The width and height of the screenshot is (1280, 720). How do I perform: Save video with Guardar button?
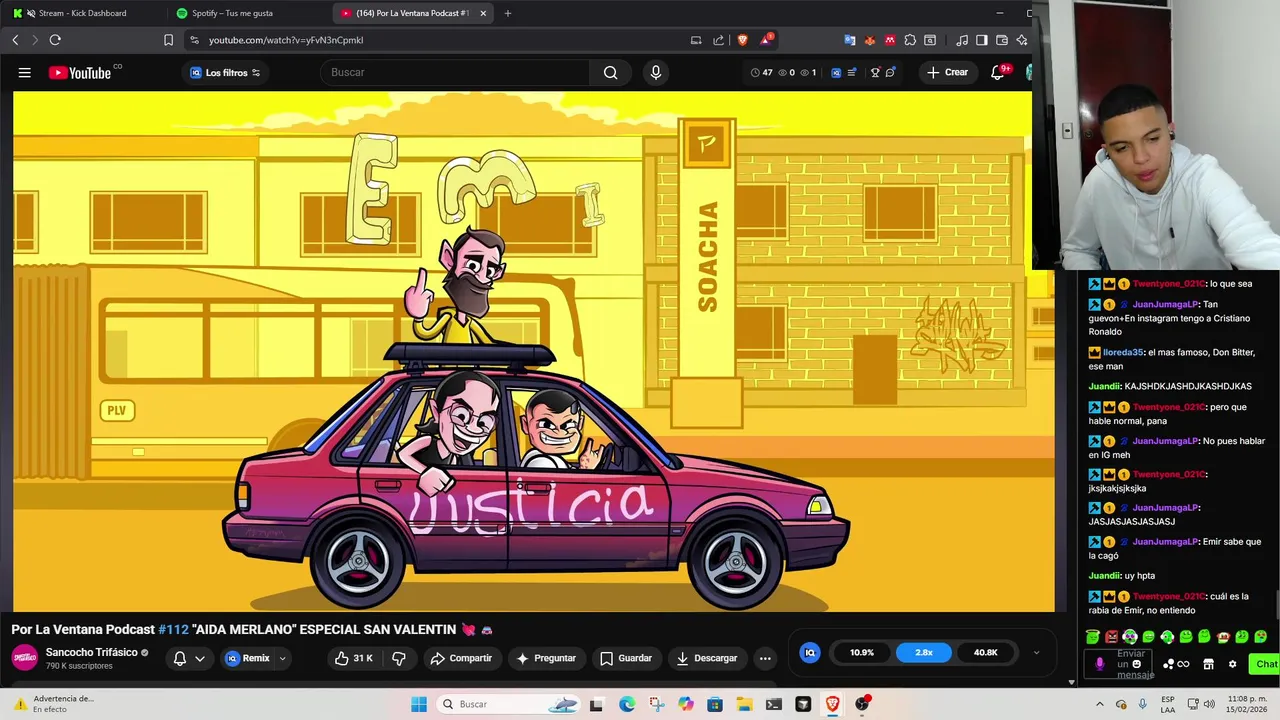point(626,658)
